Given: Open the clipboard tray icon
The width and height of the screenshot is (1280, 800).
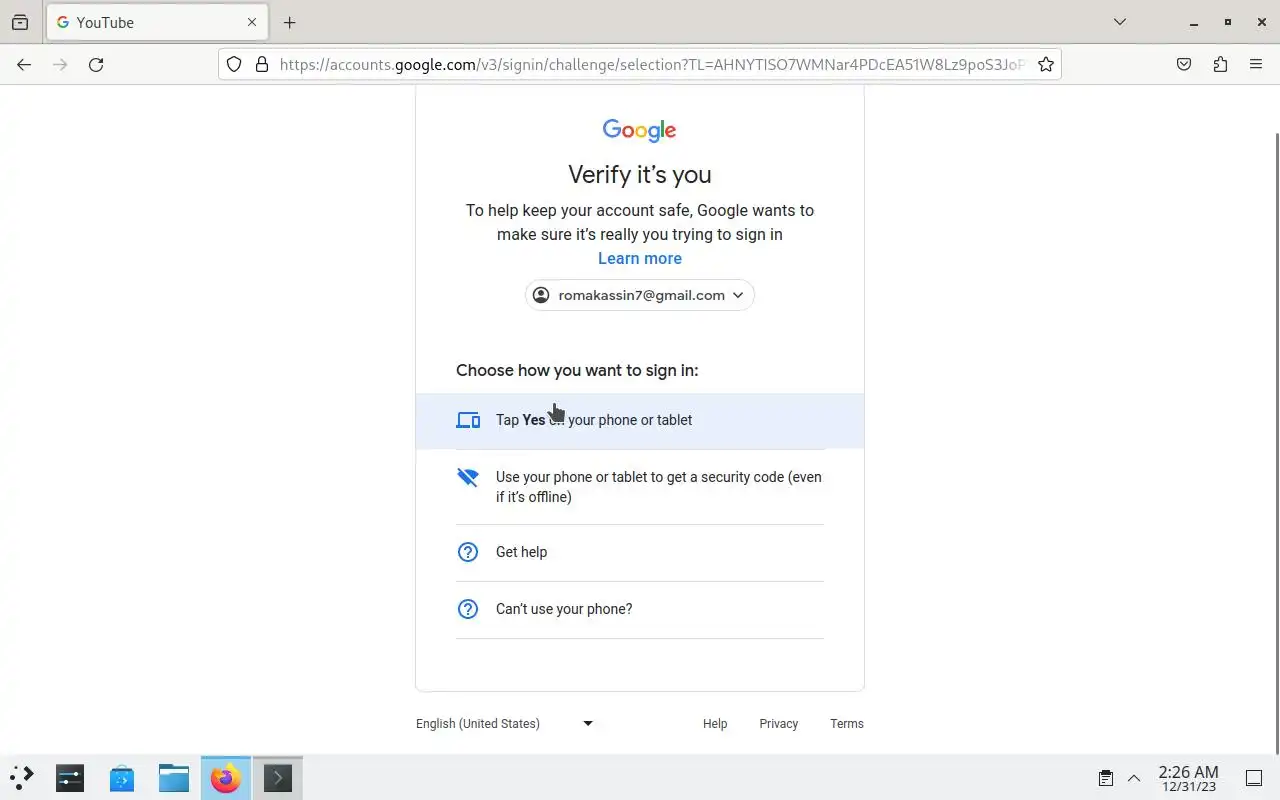Looking at the screenshot, I should click(1106, 778).
